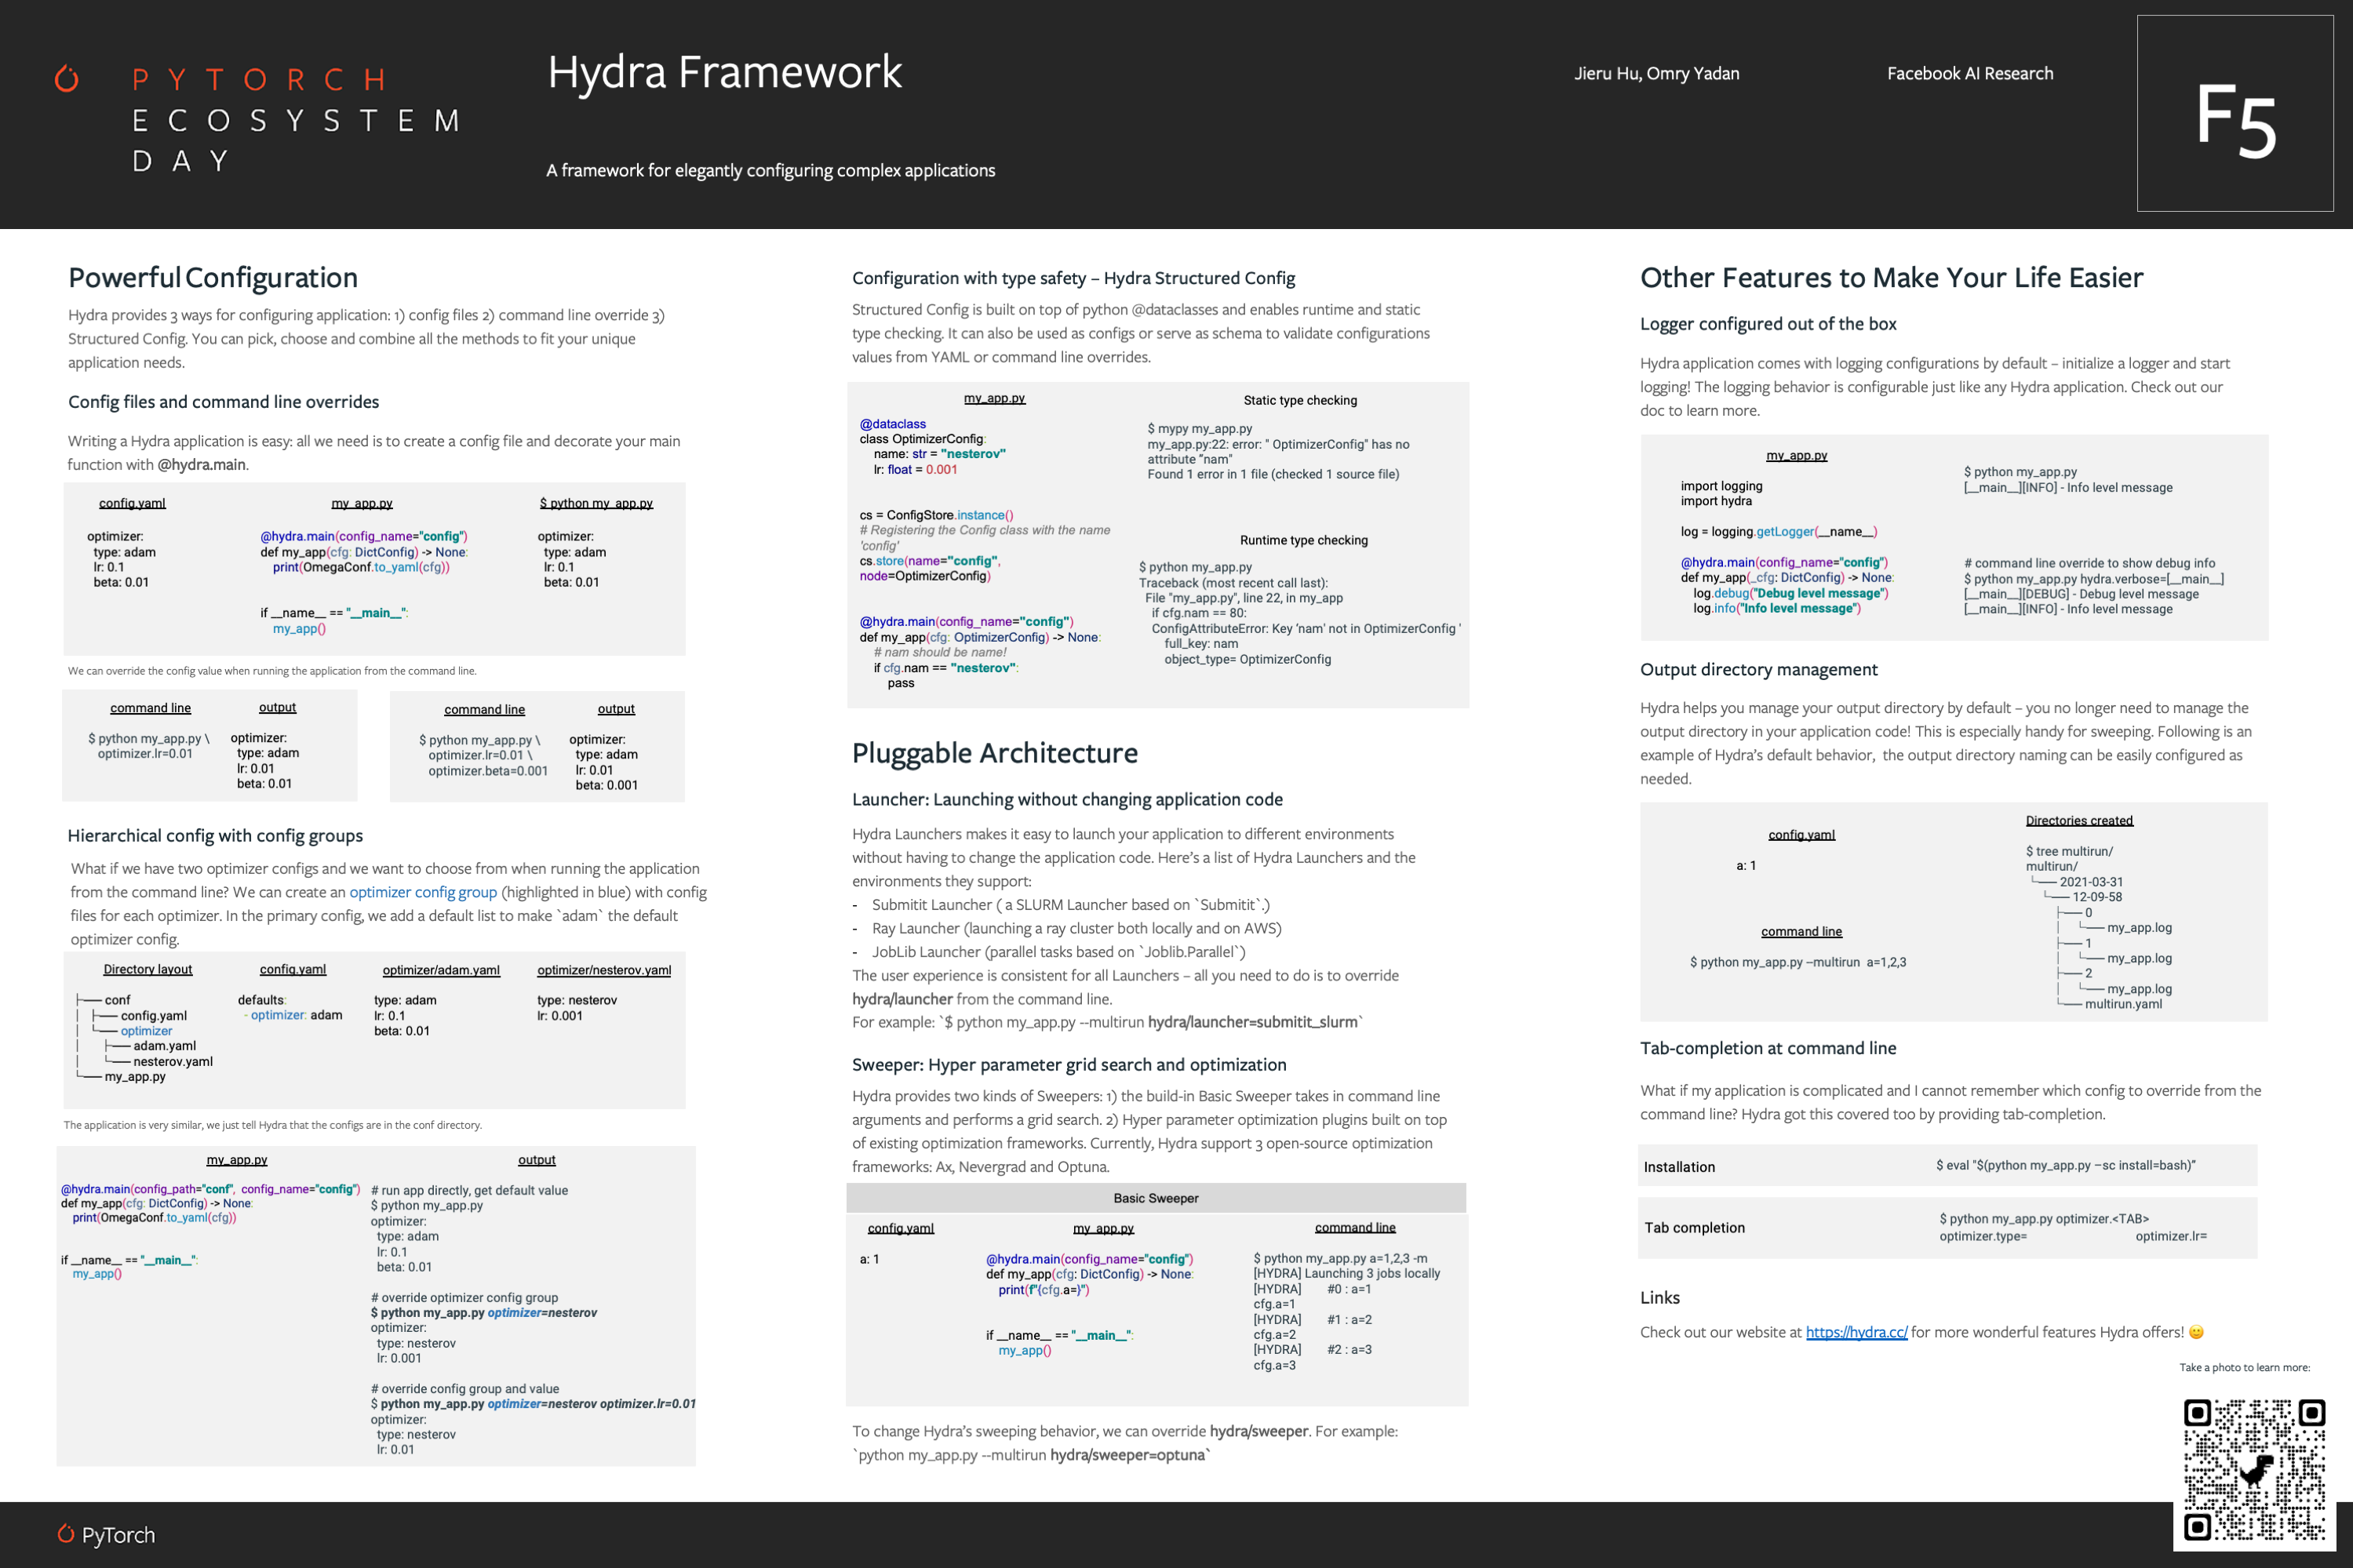Image resolution: width=2353 pixels, height=1568 pixels.
Task: Click the Installation row label
Action: tap(1678, 1167)
